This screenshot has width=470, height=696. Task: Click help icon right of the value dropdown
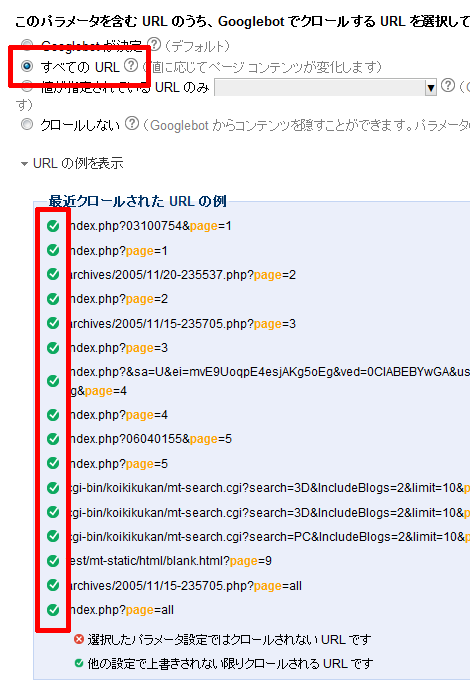point(448,85)
